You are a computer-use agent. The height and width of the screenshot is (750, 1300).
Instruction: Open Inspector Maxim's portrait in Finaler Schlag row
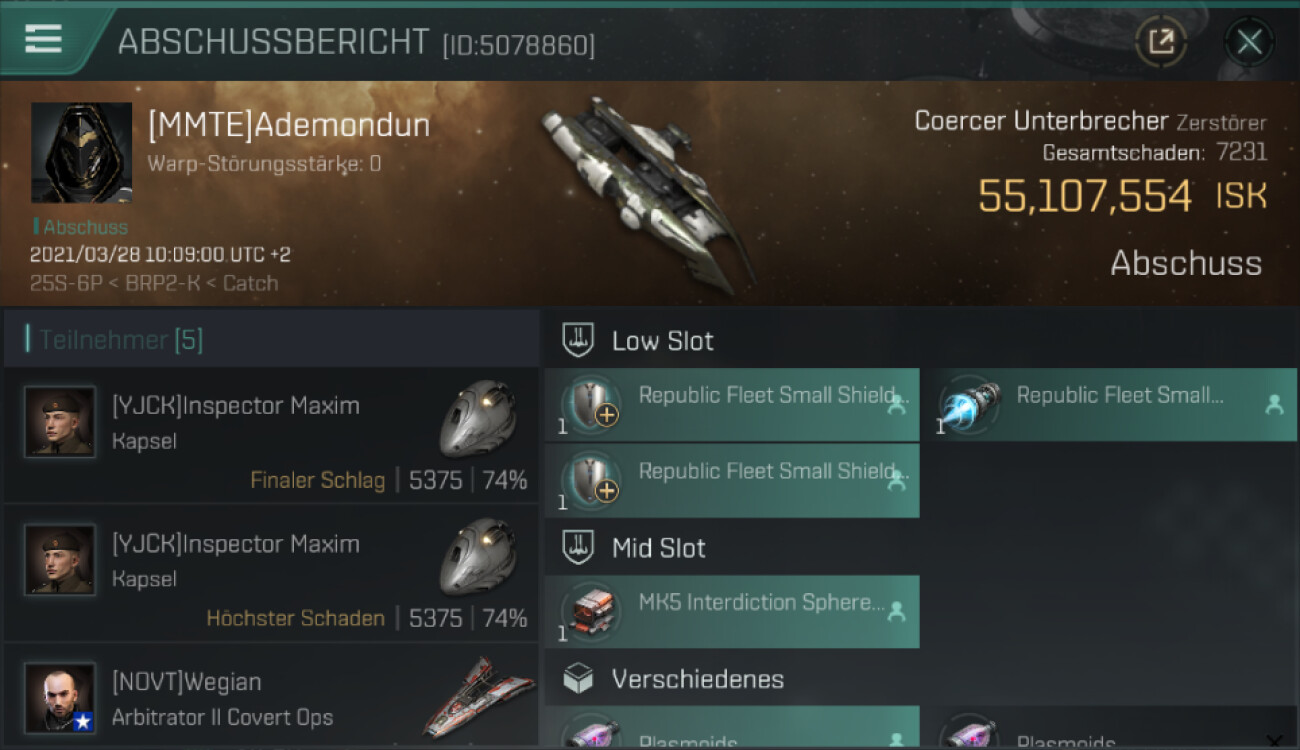[x=60, y=422]
